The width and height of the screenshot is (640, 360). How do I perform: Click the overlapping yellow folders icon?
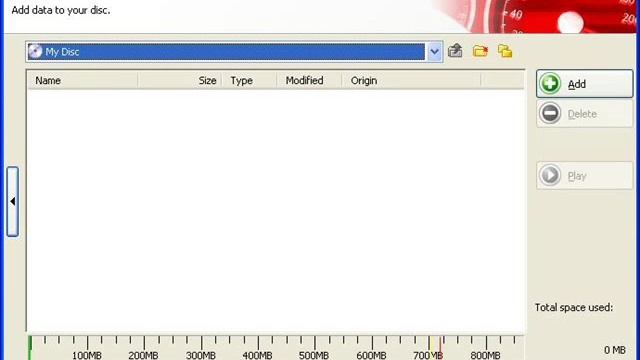pos(505,51)
